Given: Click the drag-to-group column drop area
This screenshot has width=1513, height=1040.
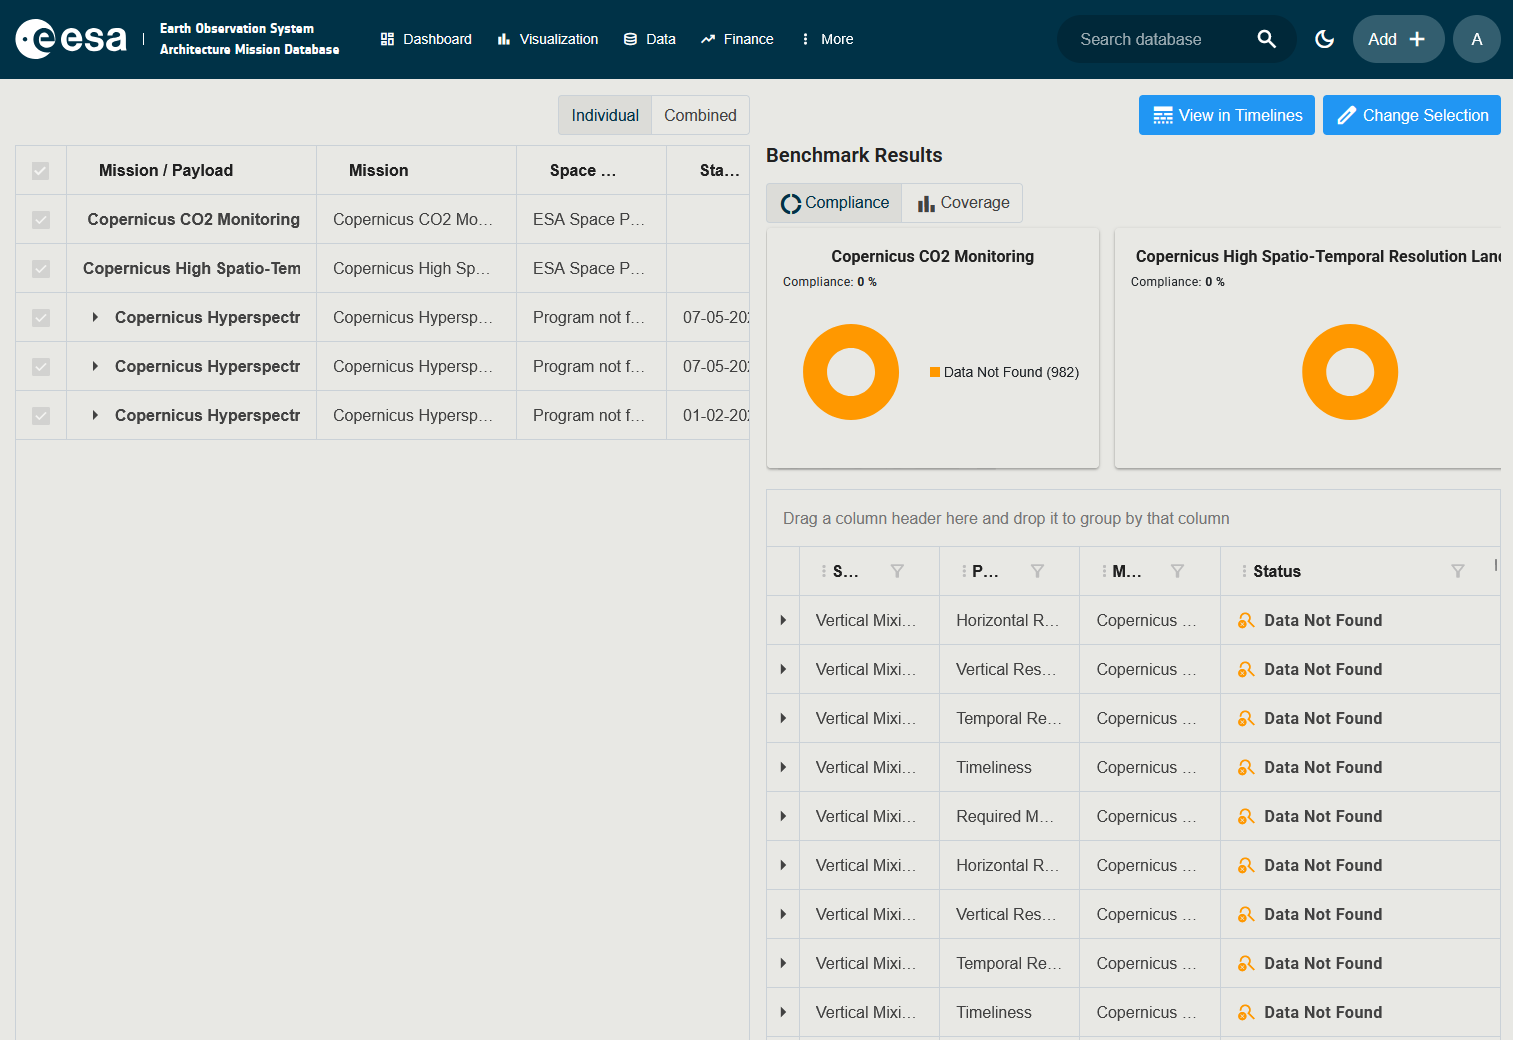Looking at the screenshot, I should (1133, 518).
